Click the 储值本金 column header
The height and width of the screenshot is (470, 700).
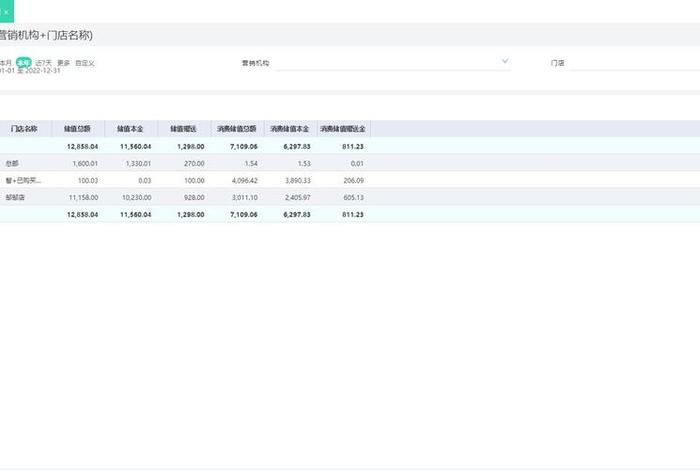coord(130,129)
